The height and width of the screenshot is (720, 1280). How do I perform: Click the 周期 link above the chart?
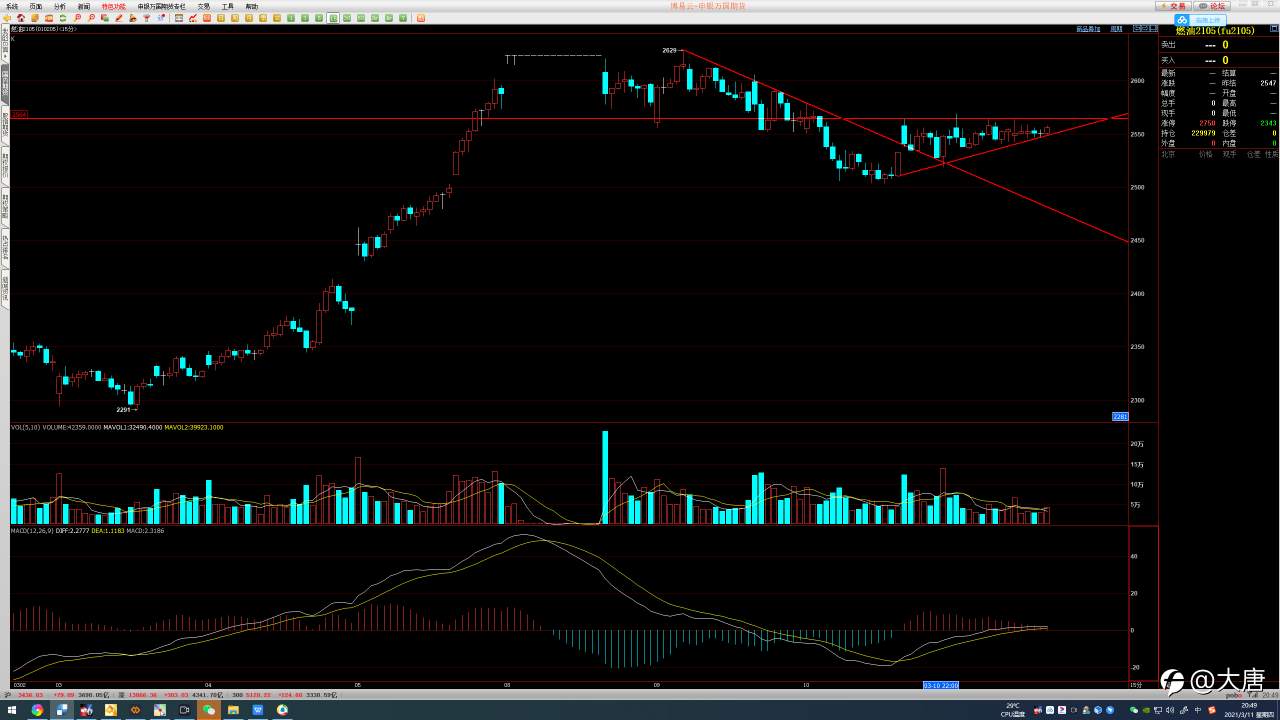pyautogui.click(x=1116, y=29)
